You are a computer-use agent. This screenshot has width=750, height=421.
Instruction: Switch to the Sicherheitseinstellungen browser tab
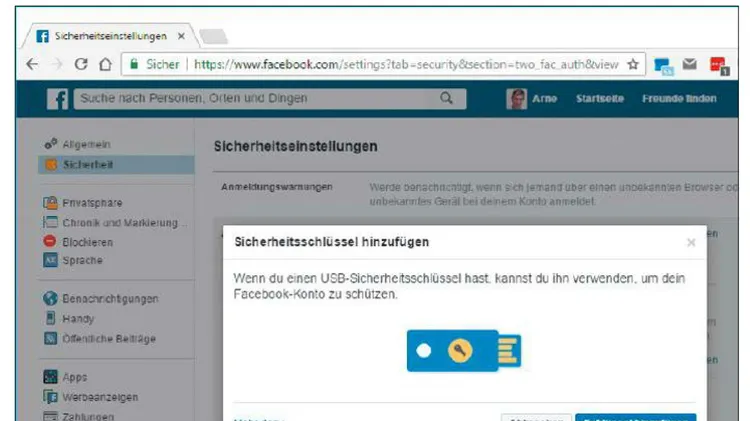pyautogui.click(x=110, y=36)
